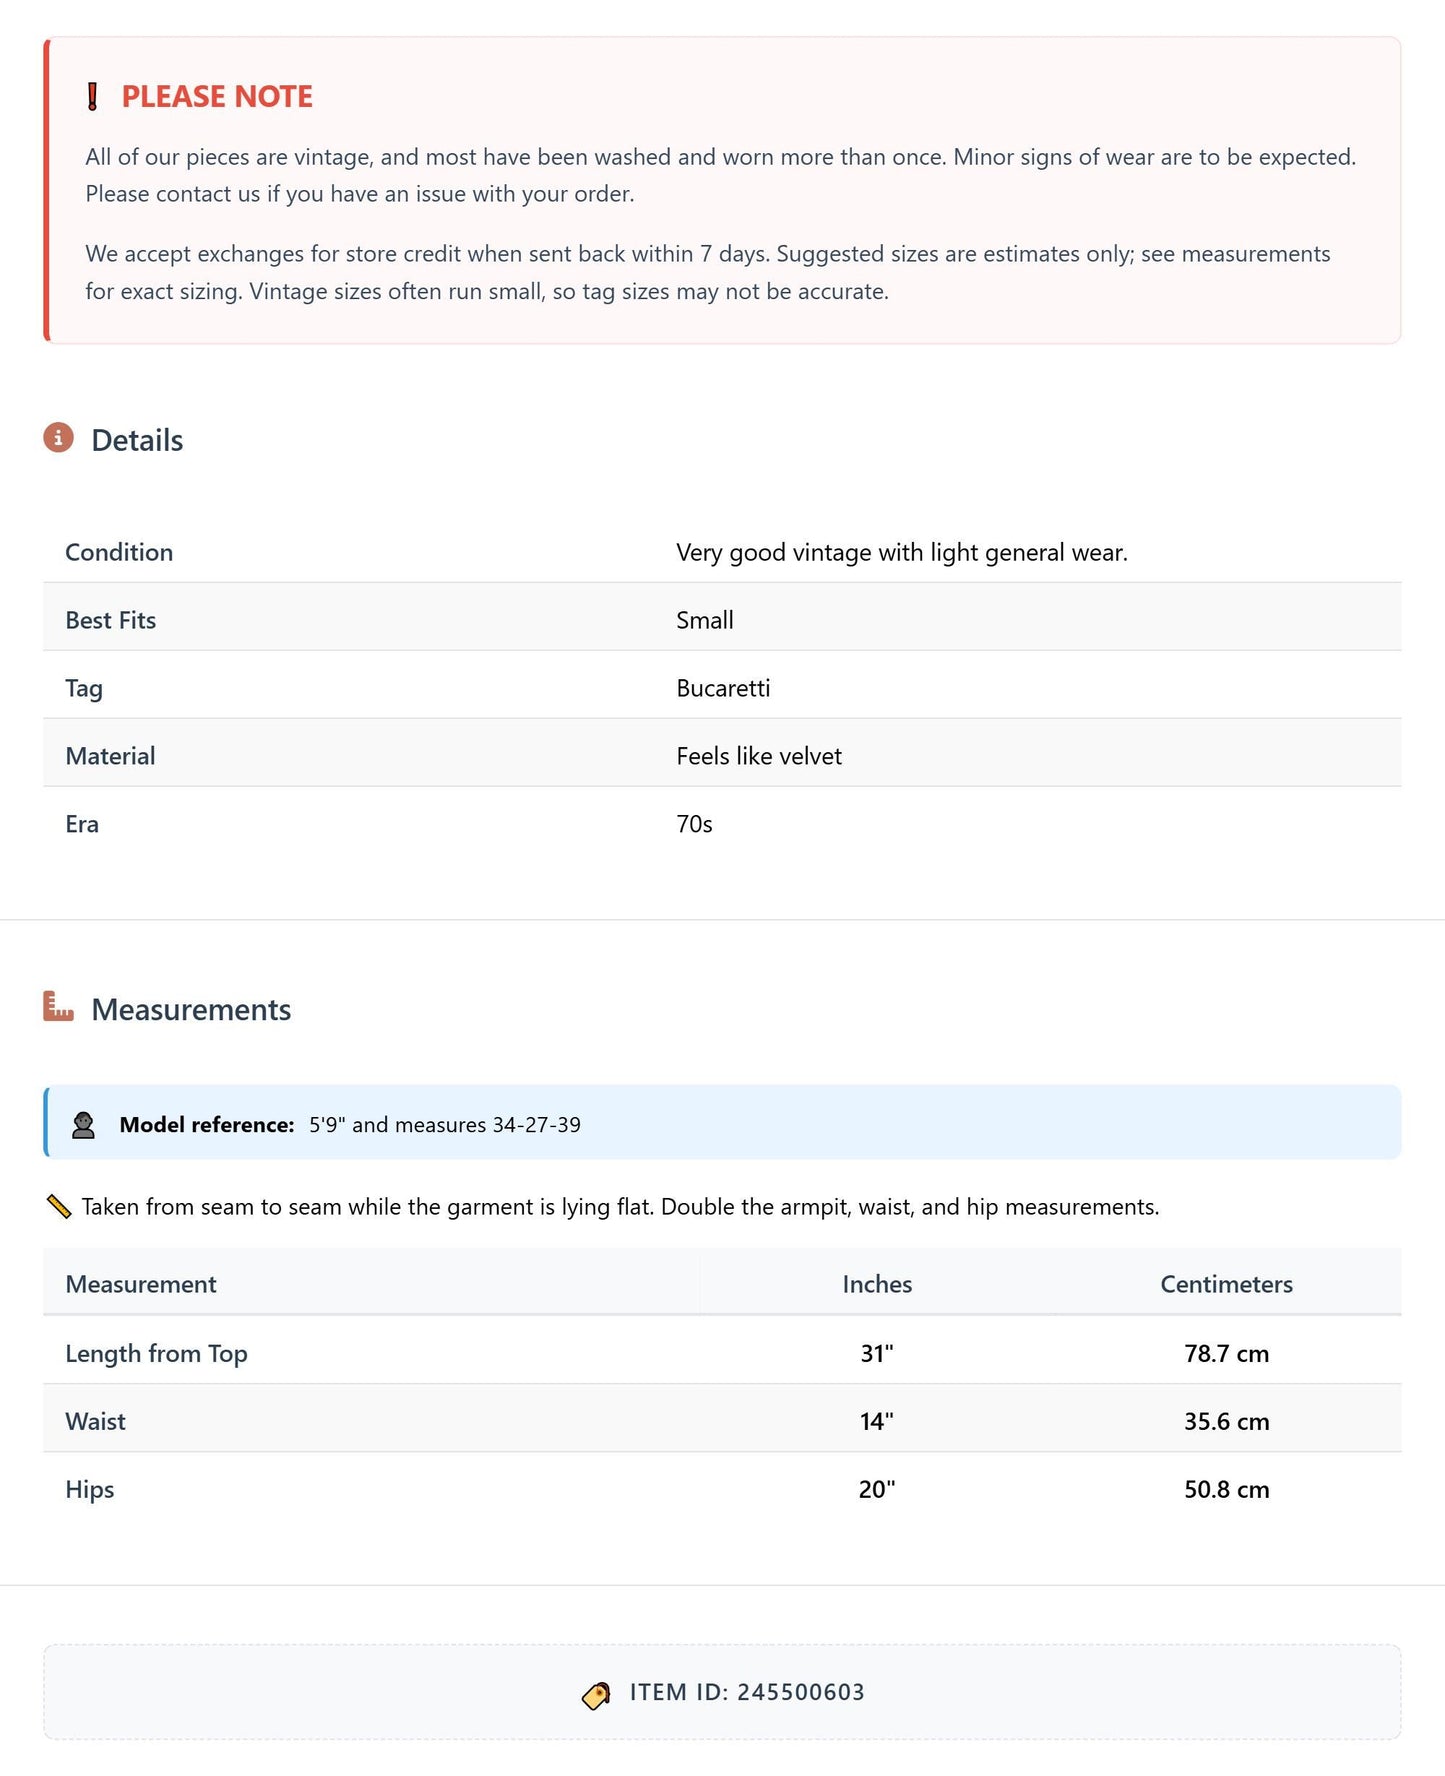Viewport: 1445px width, 1776px height.
Task: Click the Condition row label
Action: (119, 552)
